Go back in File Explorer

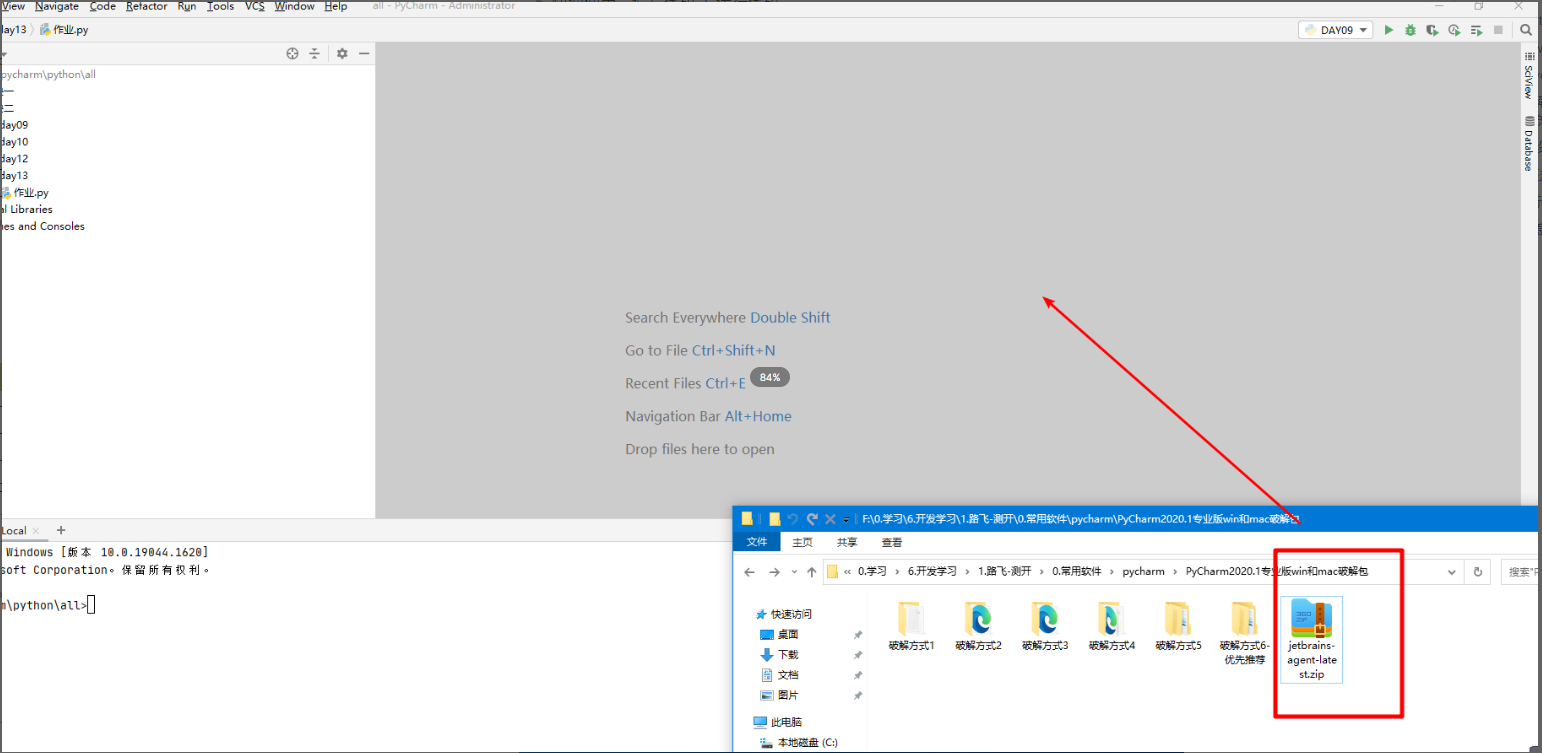pos(749,572)
